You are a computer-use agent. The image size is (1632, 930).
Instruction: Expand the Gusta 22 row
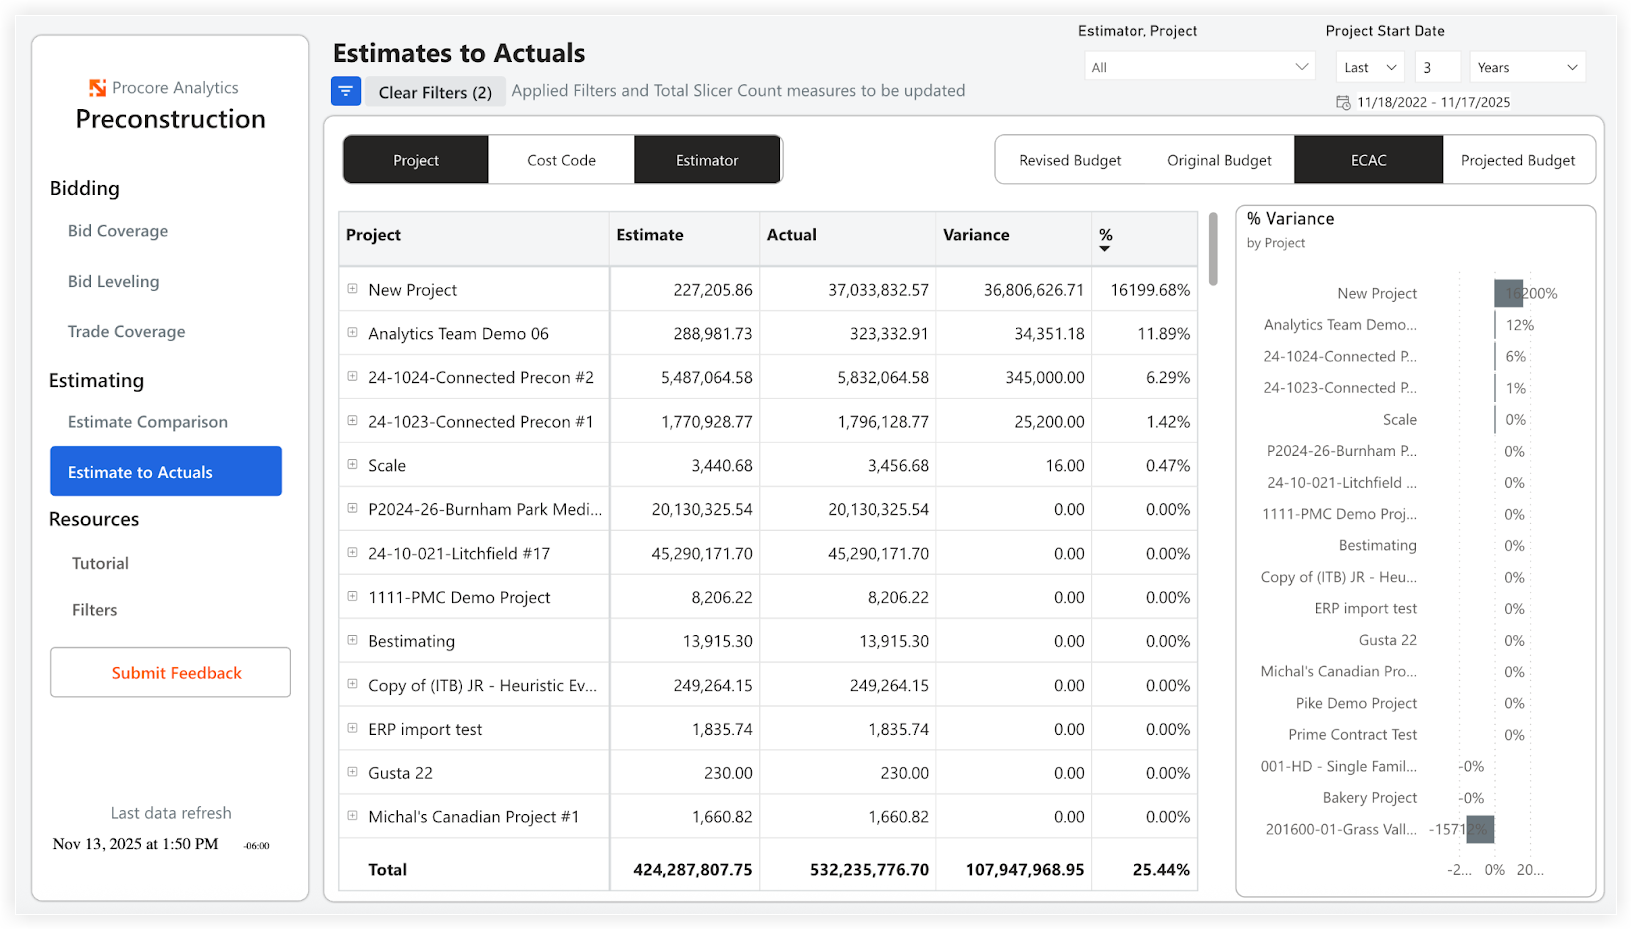tap(352, 772)
